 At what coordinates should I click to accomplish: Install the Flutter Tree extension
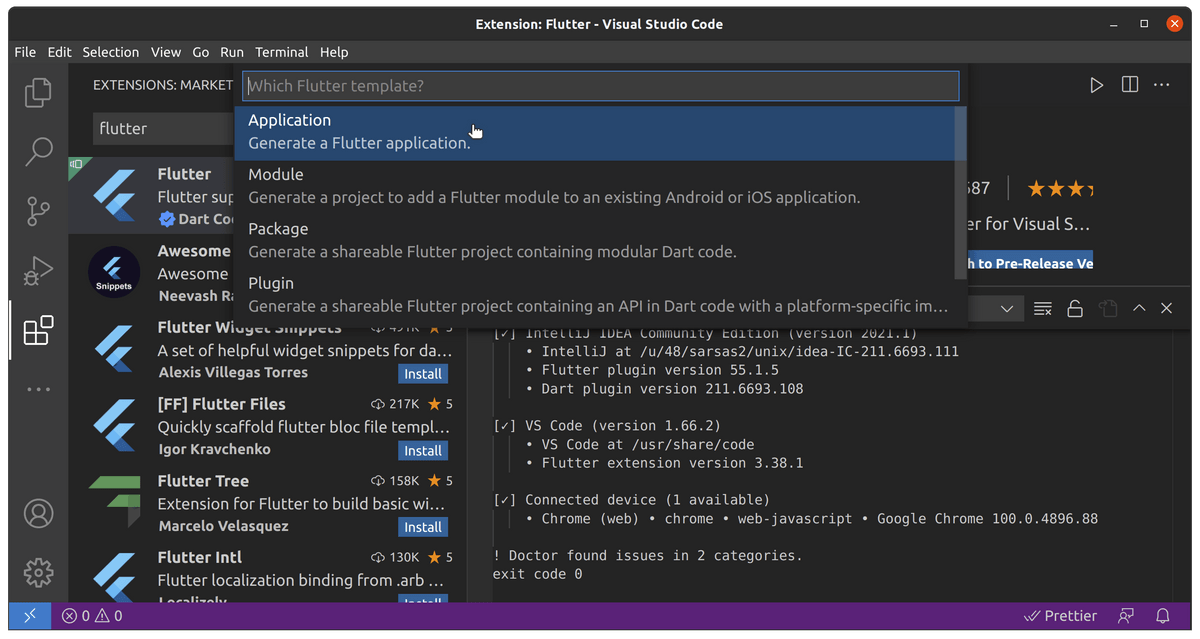tap(422, 527)
